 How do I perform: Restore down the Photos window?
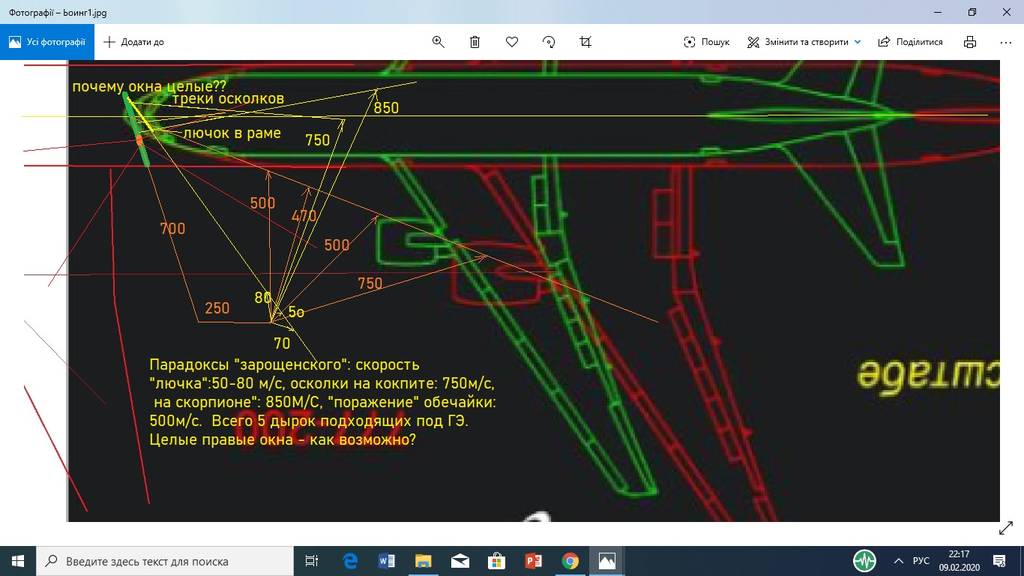(972, 12)
